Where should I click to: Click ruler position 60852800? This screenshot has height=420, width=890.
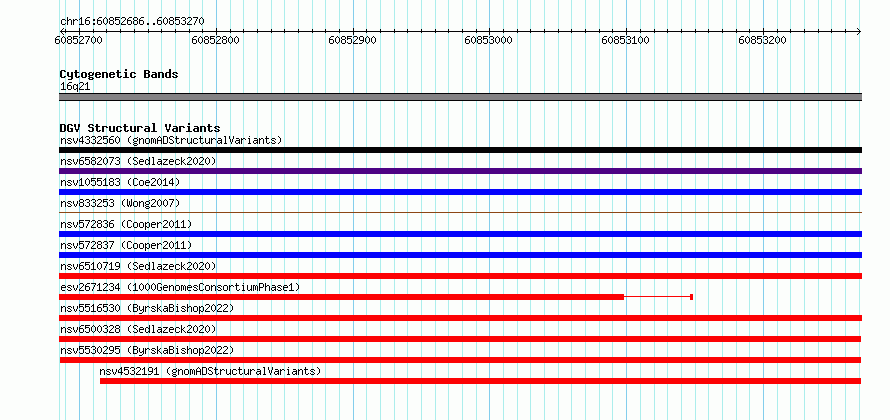(216, 40)
